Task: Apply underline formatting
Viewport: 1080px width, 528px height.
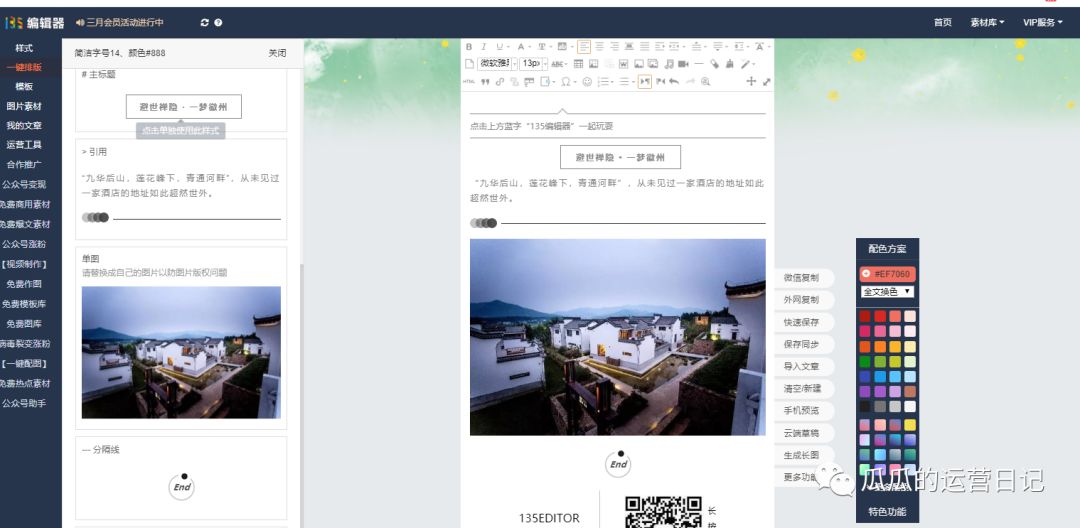Action: [x=500, y=47]
